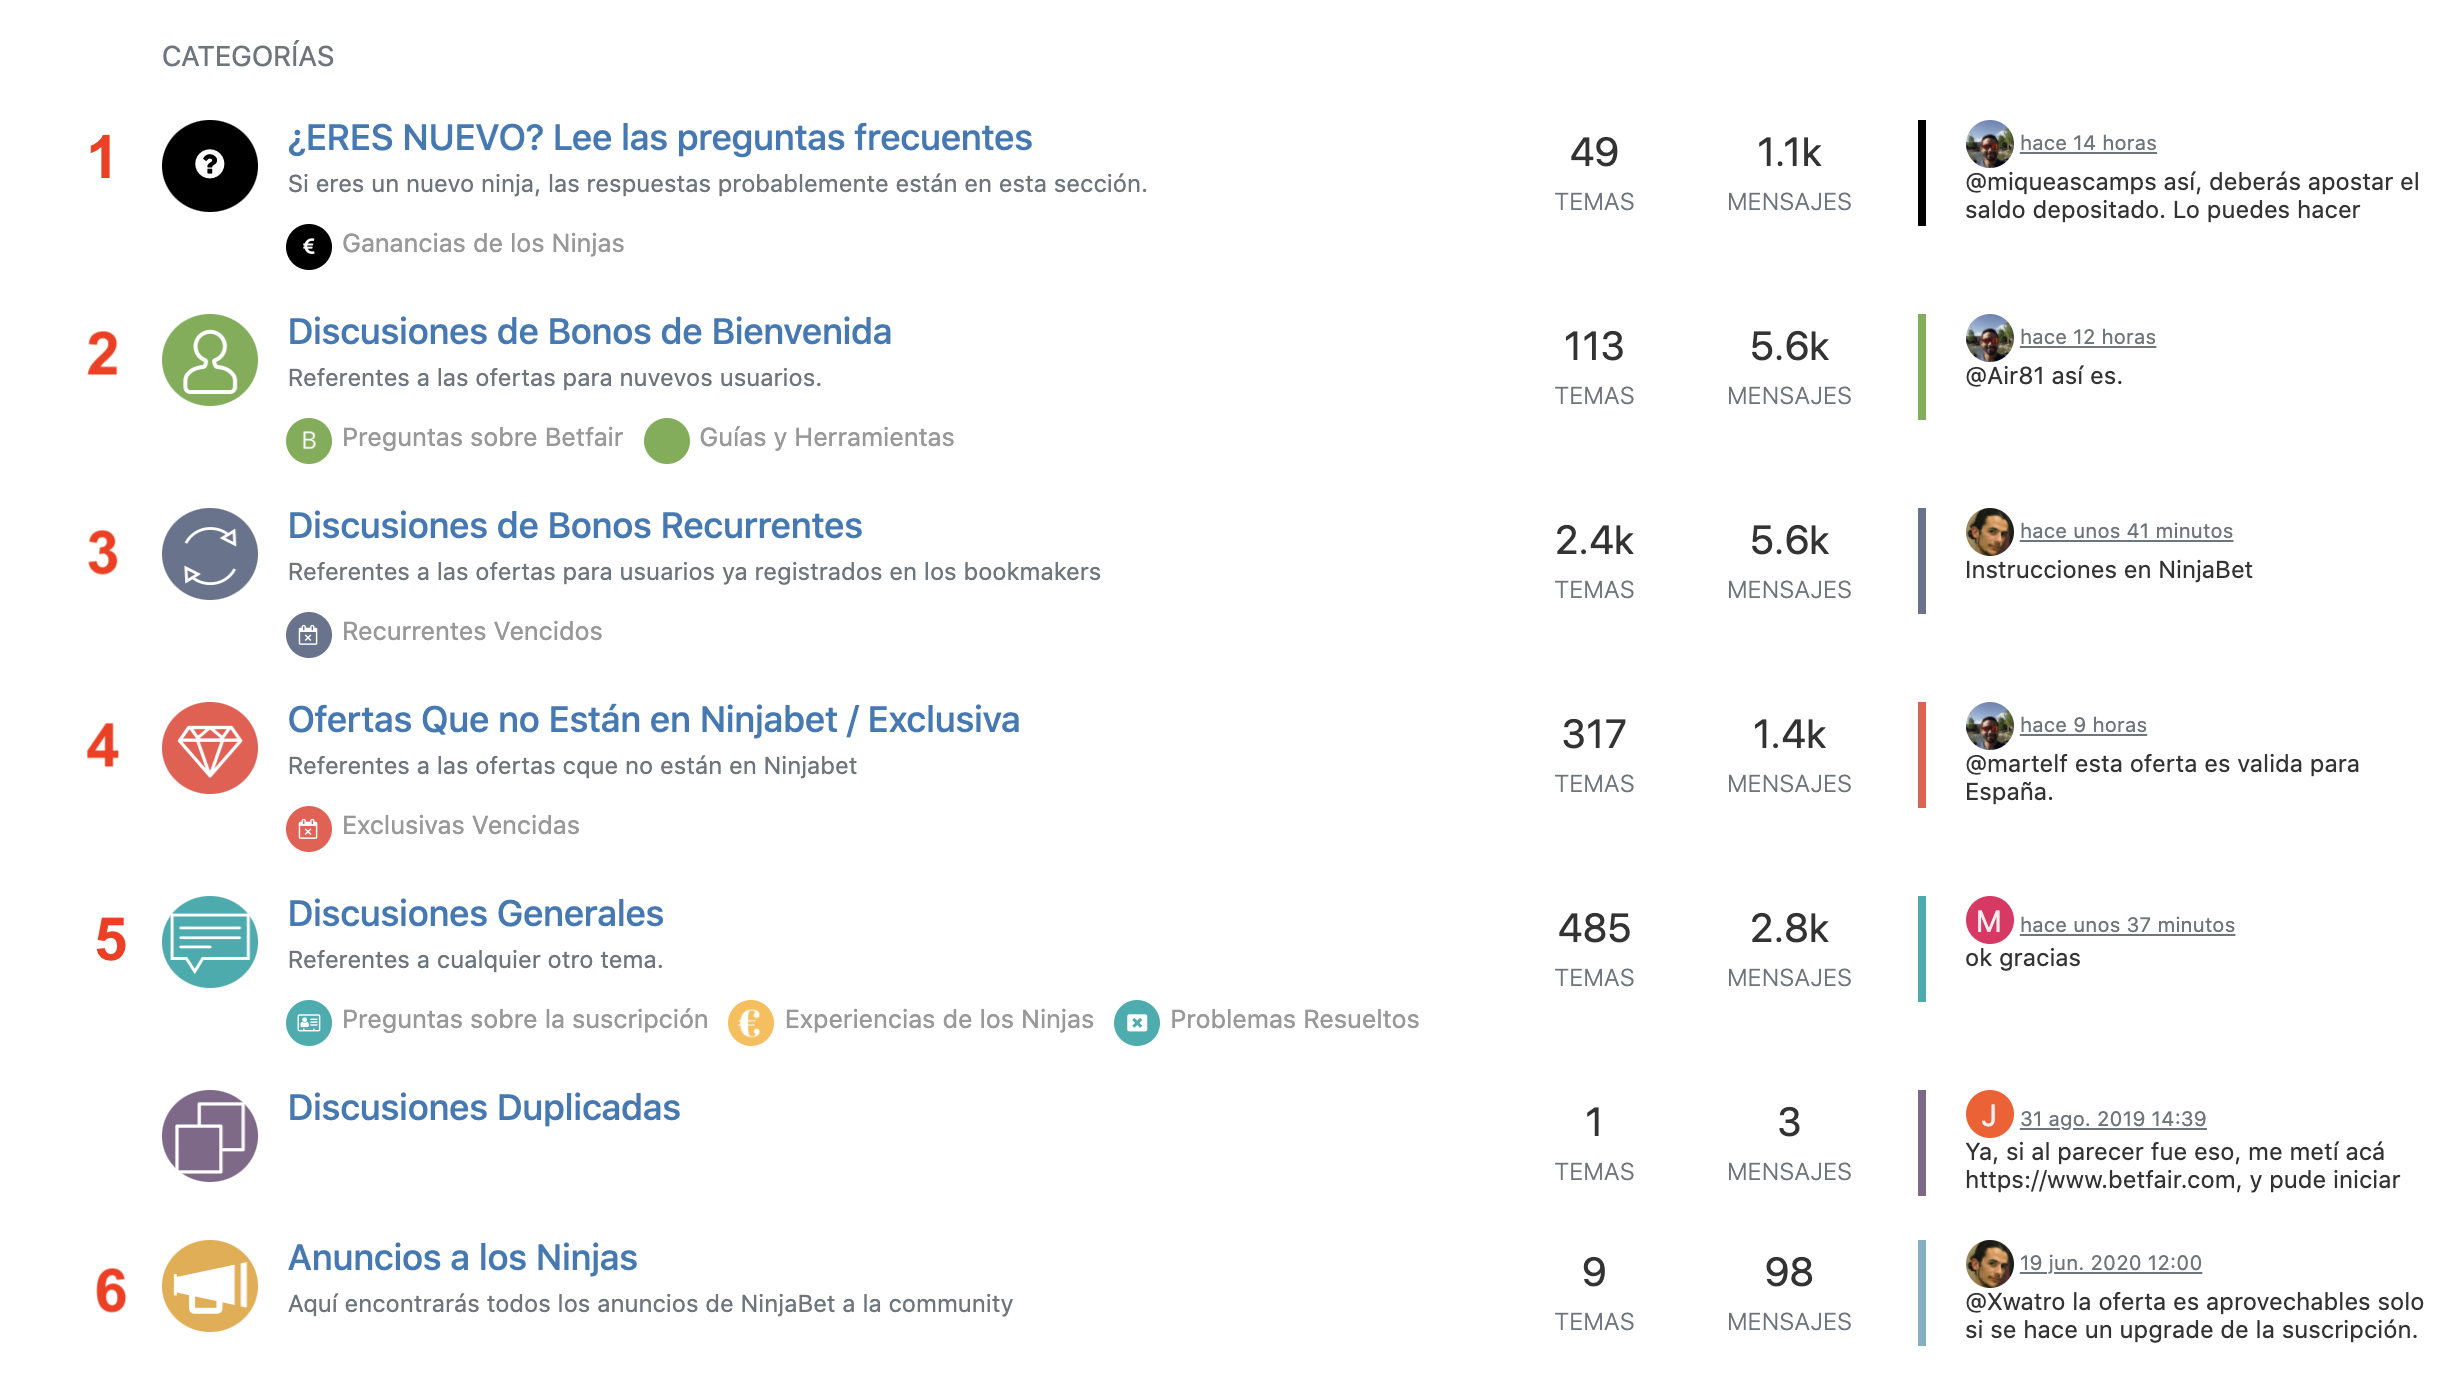
Task: Select the circular arrows Bonos Recurrentes icon
Action: tap(210, 554)
